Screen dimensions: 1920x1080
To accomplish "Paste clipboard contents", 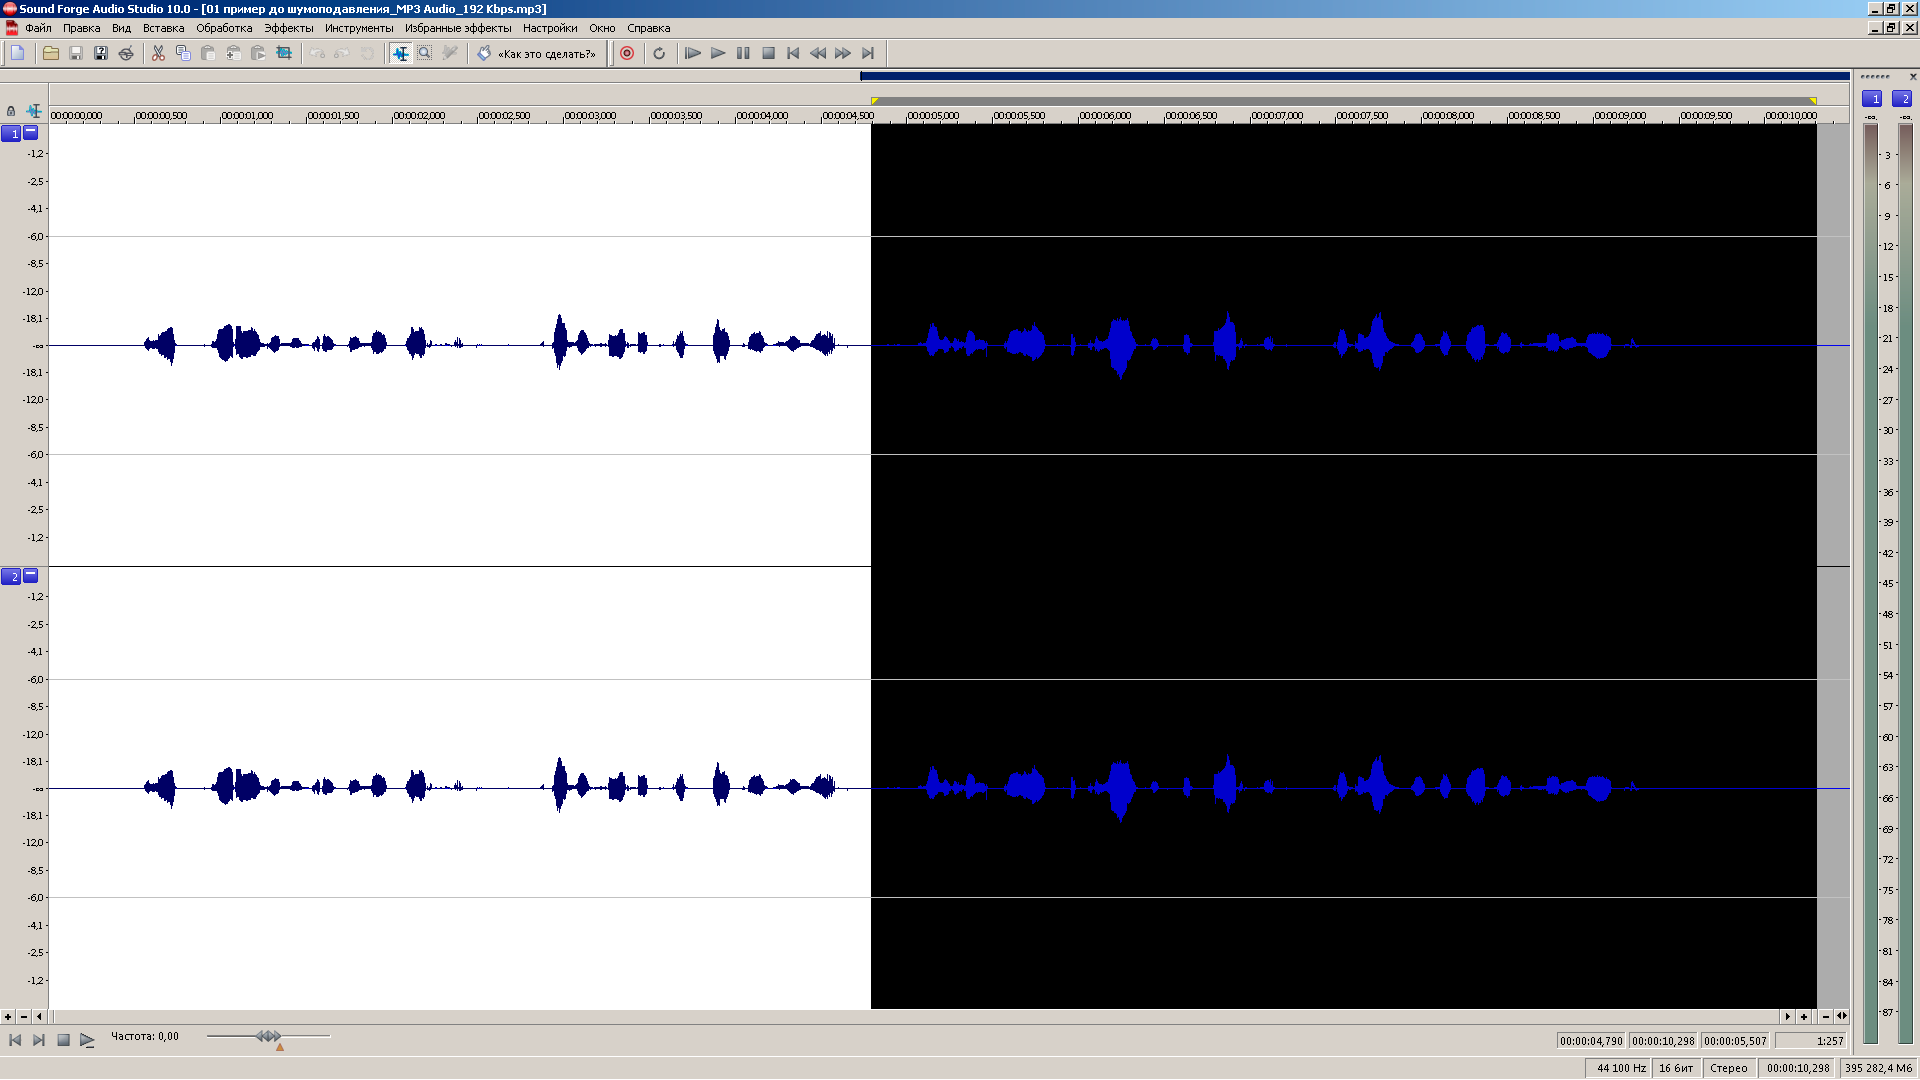I will [208, 53].
